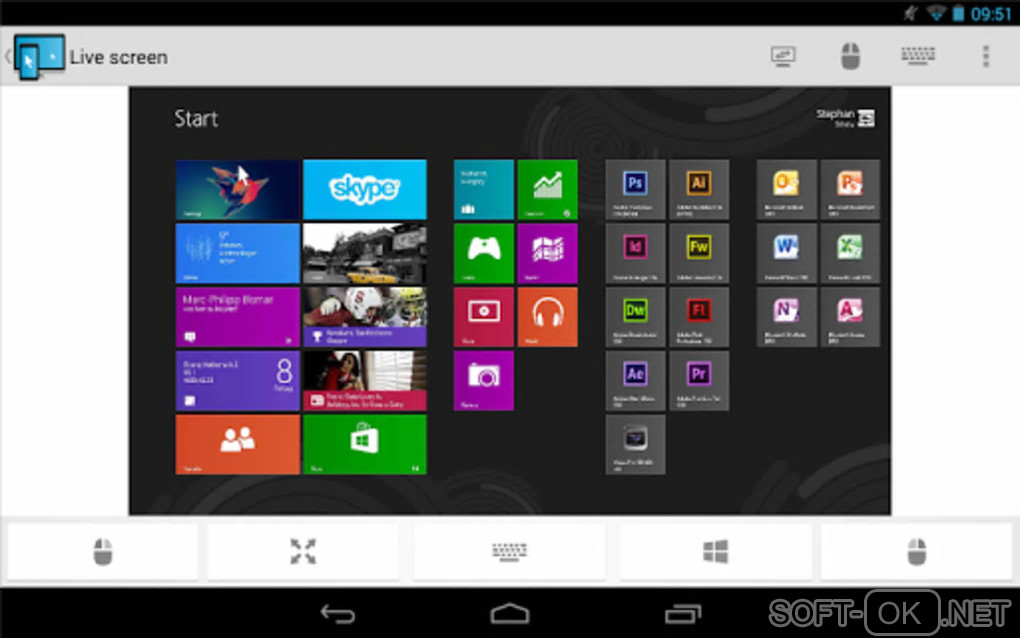Open the three-dot overflow menu

coord(986,57)
